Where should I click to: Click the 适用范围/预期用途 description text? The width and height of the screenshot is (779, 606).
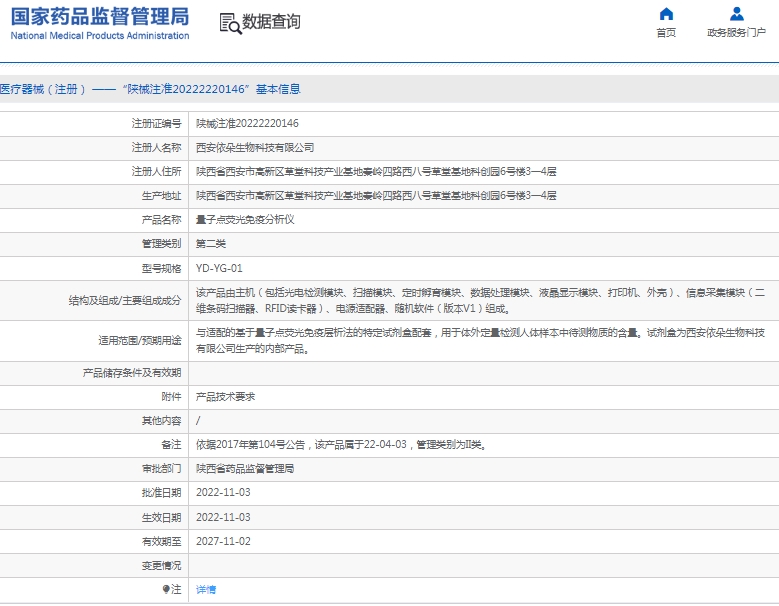click(x=480, y=341)
